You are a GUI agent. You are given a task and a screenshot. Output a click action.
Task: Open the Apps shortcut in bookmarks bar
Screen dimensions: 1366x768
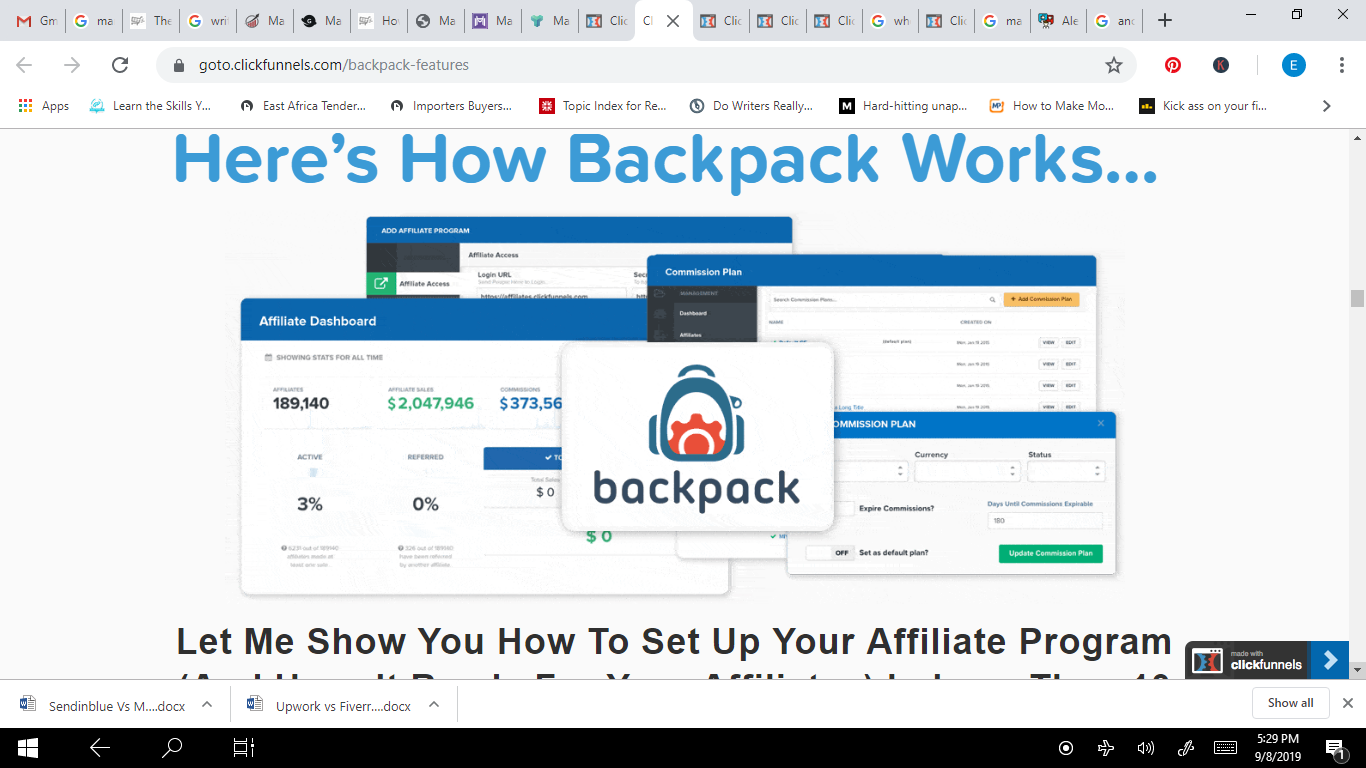click(x=44, y=106)
